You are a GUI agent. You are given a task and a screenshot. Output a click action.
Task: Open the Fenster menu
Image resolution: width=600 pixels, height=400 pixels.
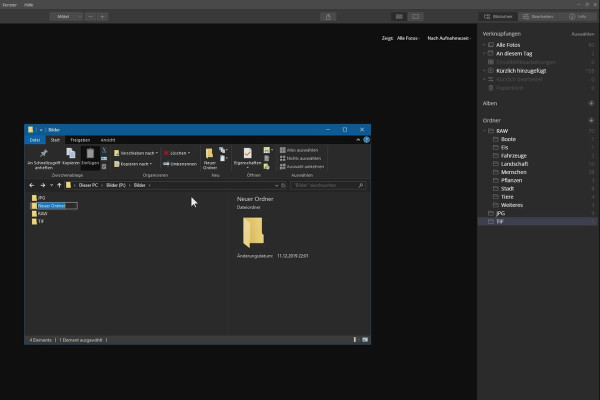click(10, 5)
